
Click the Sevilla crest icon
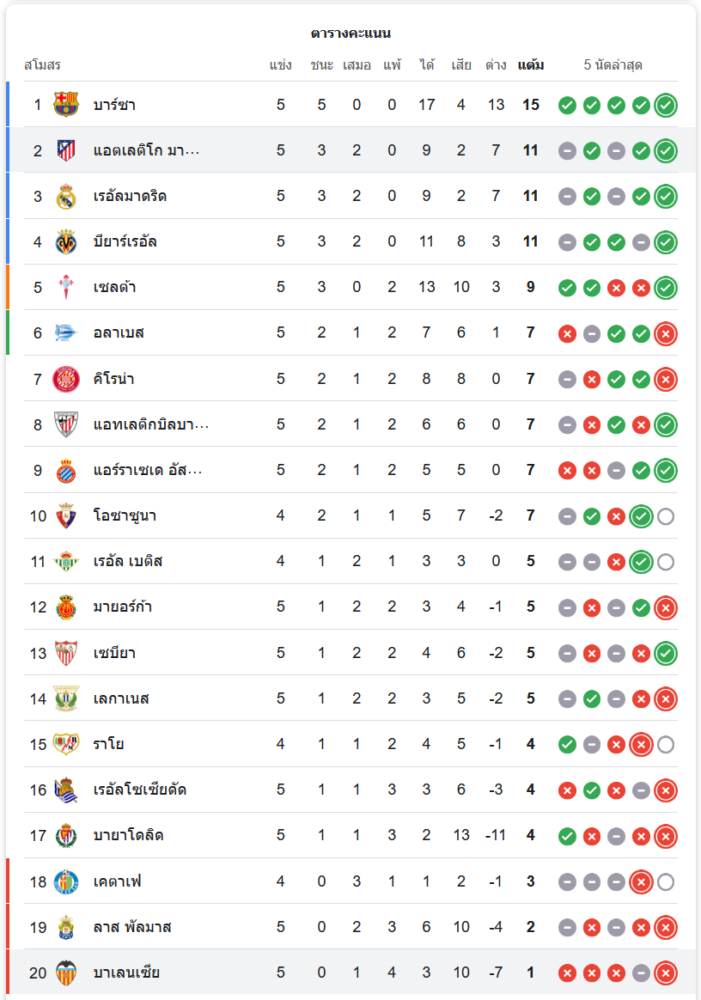(x=66, y=653)
